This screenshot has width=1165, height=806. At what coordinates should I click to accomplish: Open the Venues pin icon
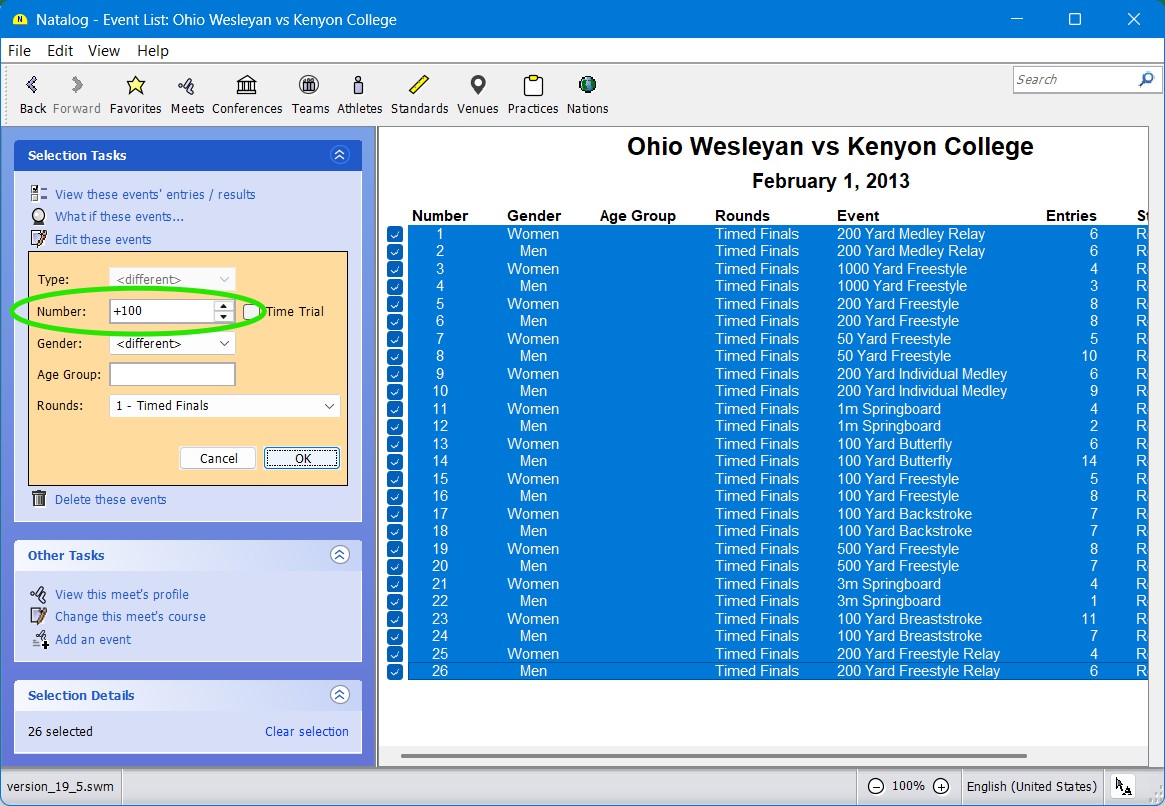478,94
